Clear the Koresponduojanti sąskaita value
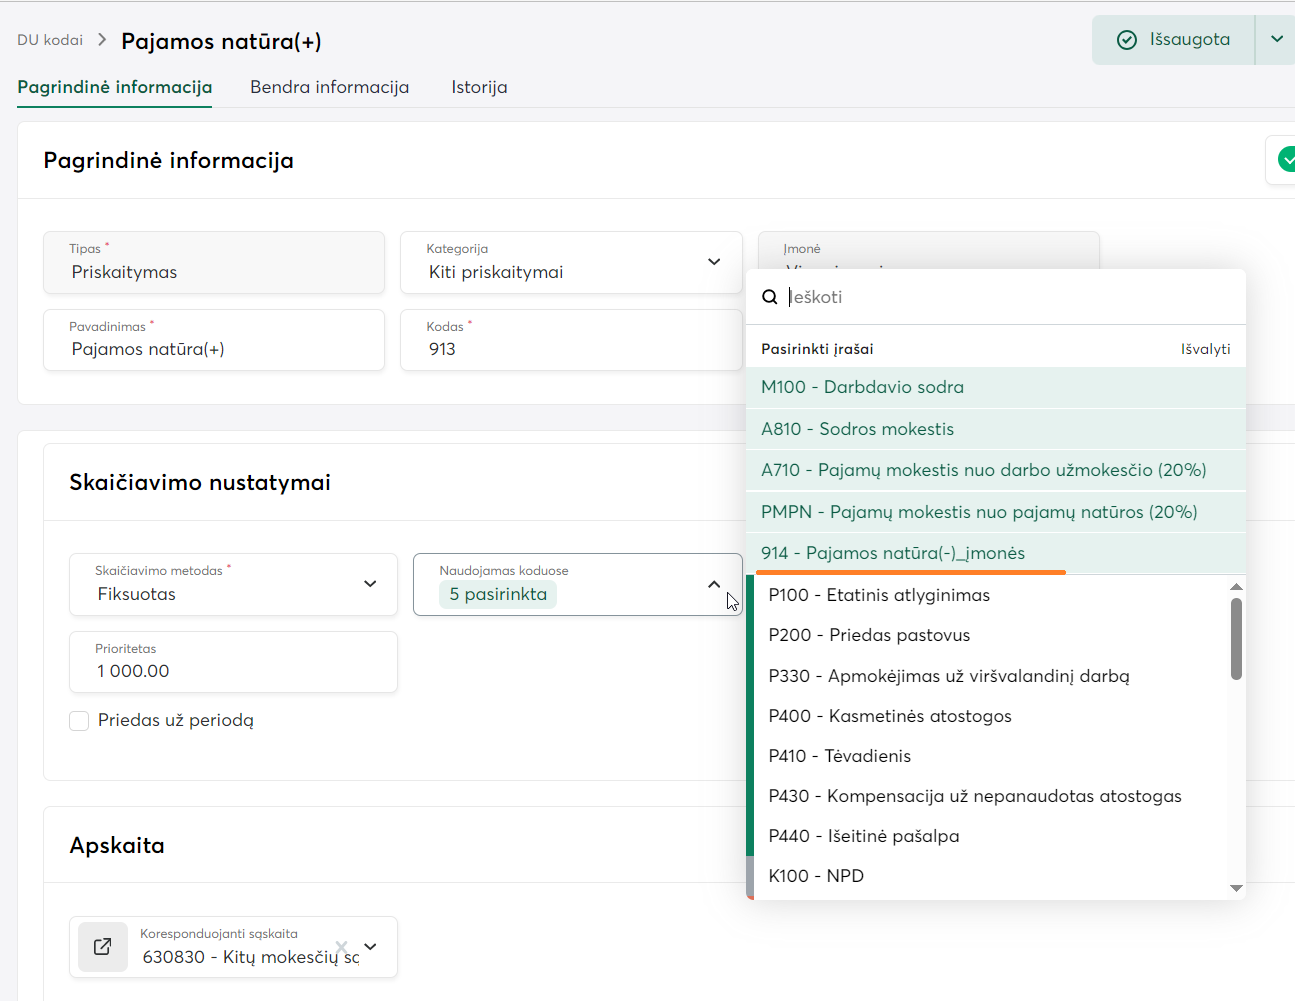1295x1001 pixels. [342, 947]
